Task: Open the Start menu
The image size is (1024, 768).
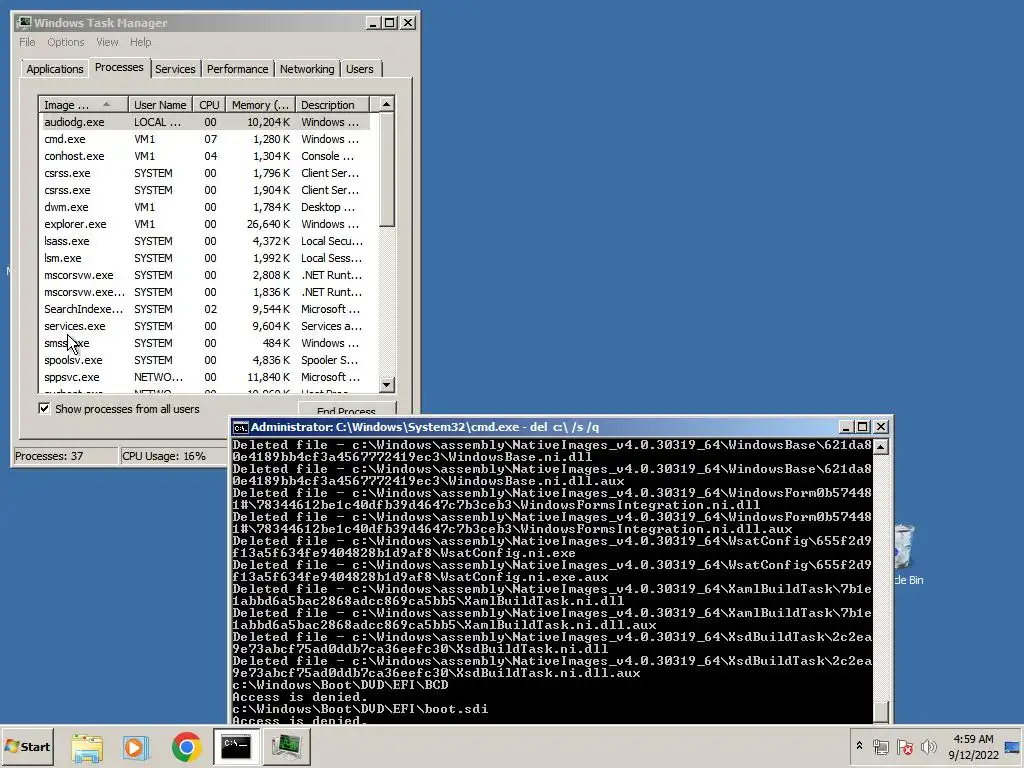Action: click(27, 746)
